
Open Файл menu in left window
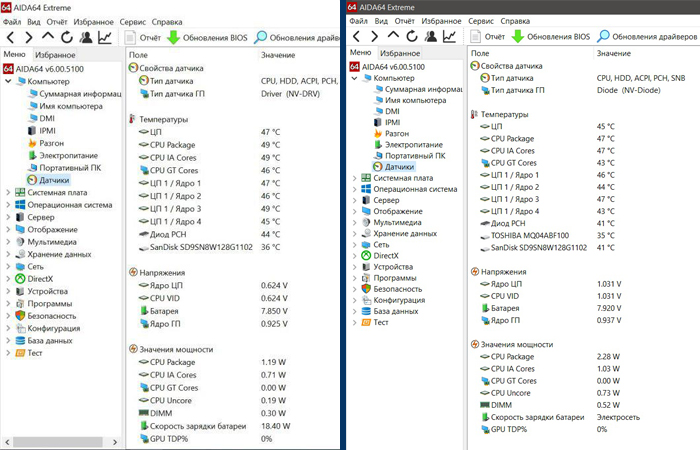click(12, 22)
